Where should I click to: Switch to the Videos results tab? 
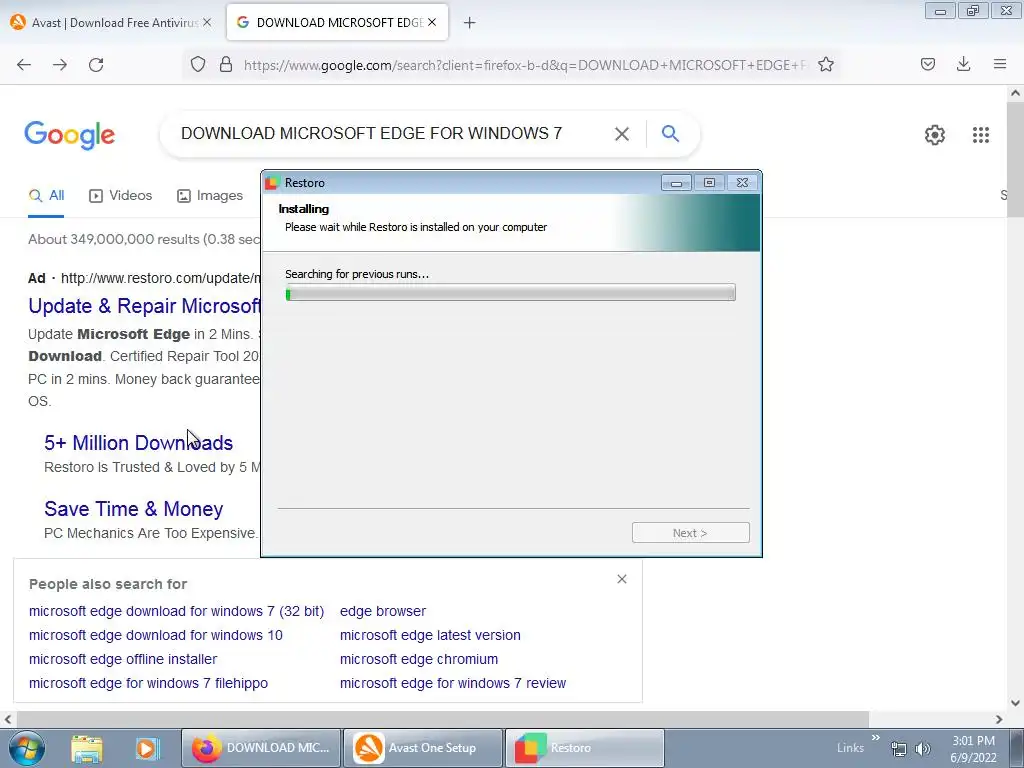click(121, 195)
